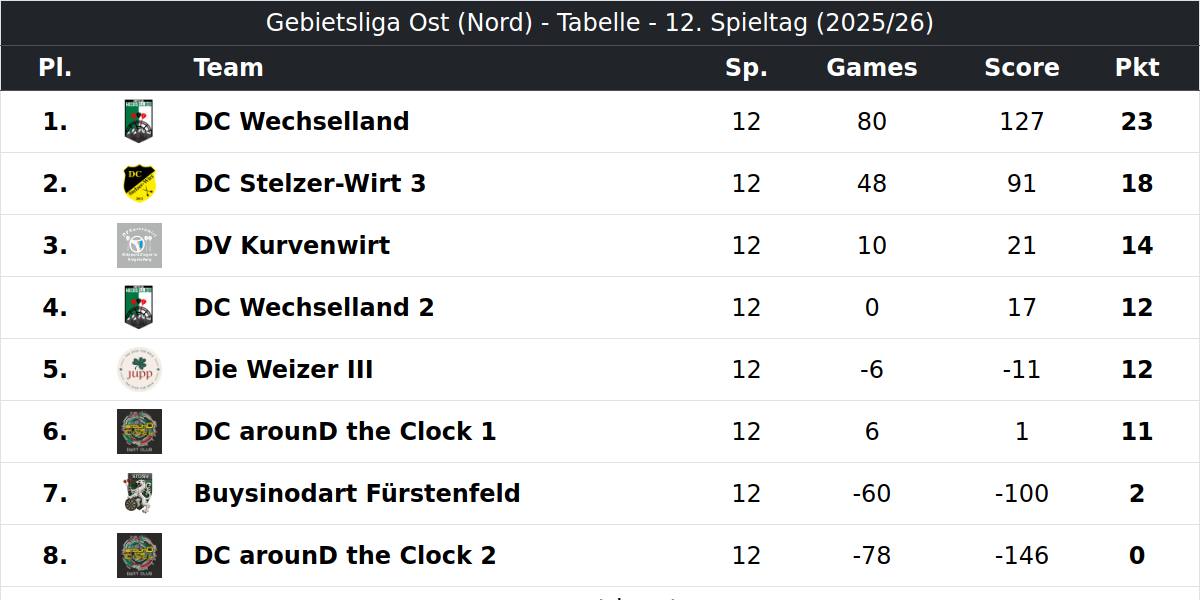Viewport: 1200px width, 600px height.
Task: Click the -146 score of the last team
Action: (x=1022, y=555)
